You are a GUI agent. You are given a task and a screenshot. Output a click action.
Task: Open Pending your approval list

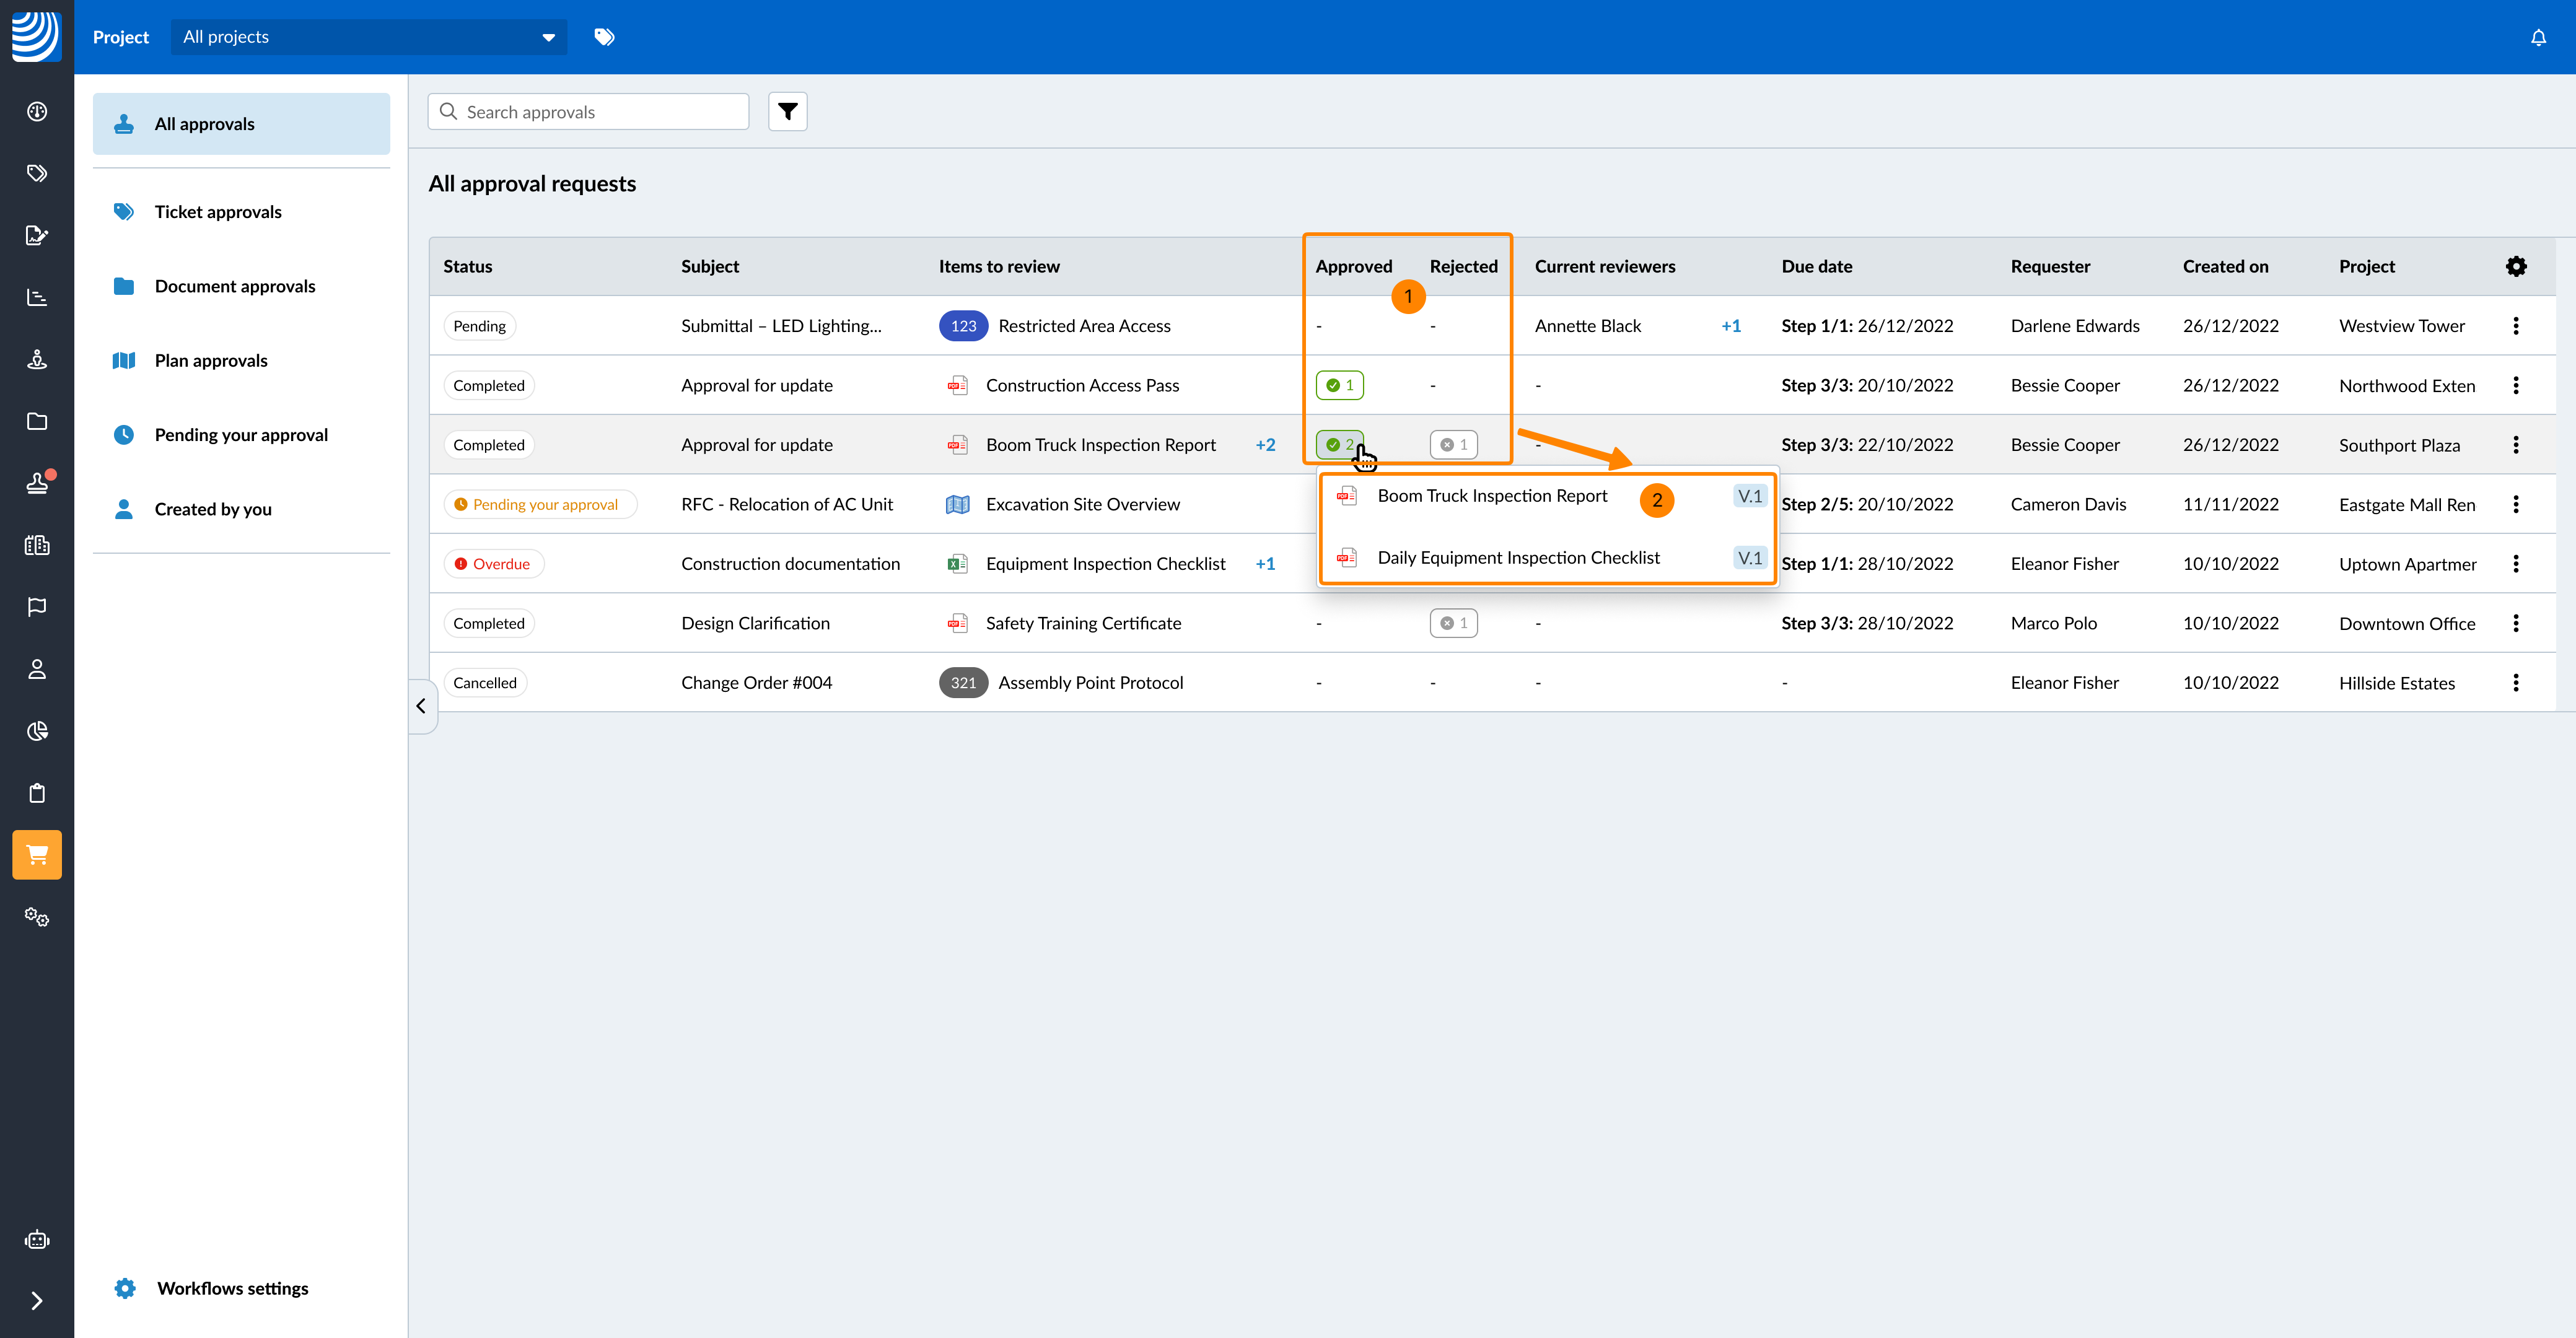click(240, 435)
